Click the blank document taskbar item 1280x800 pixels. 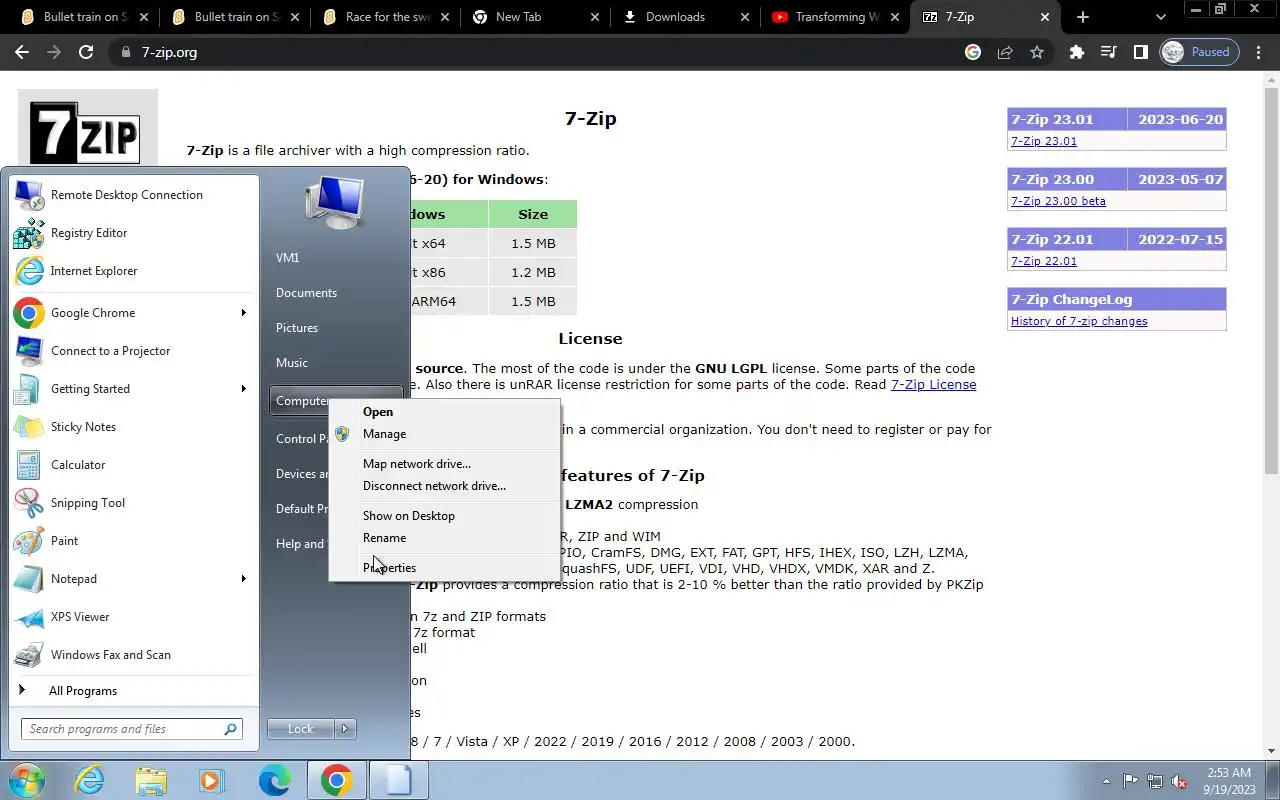398,780
